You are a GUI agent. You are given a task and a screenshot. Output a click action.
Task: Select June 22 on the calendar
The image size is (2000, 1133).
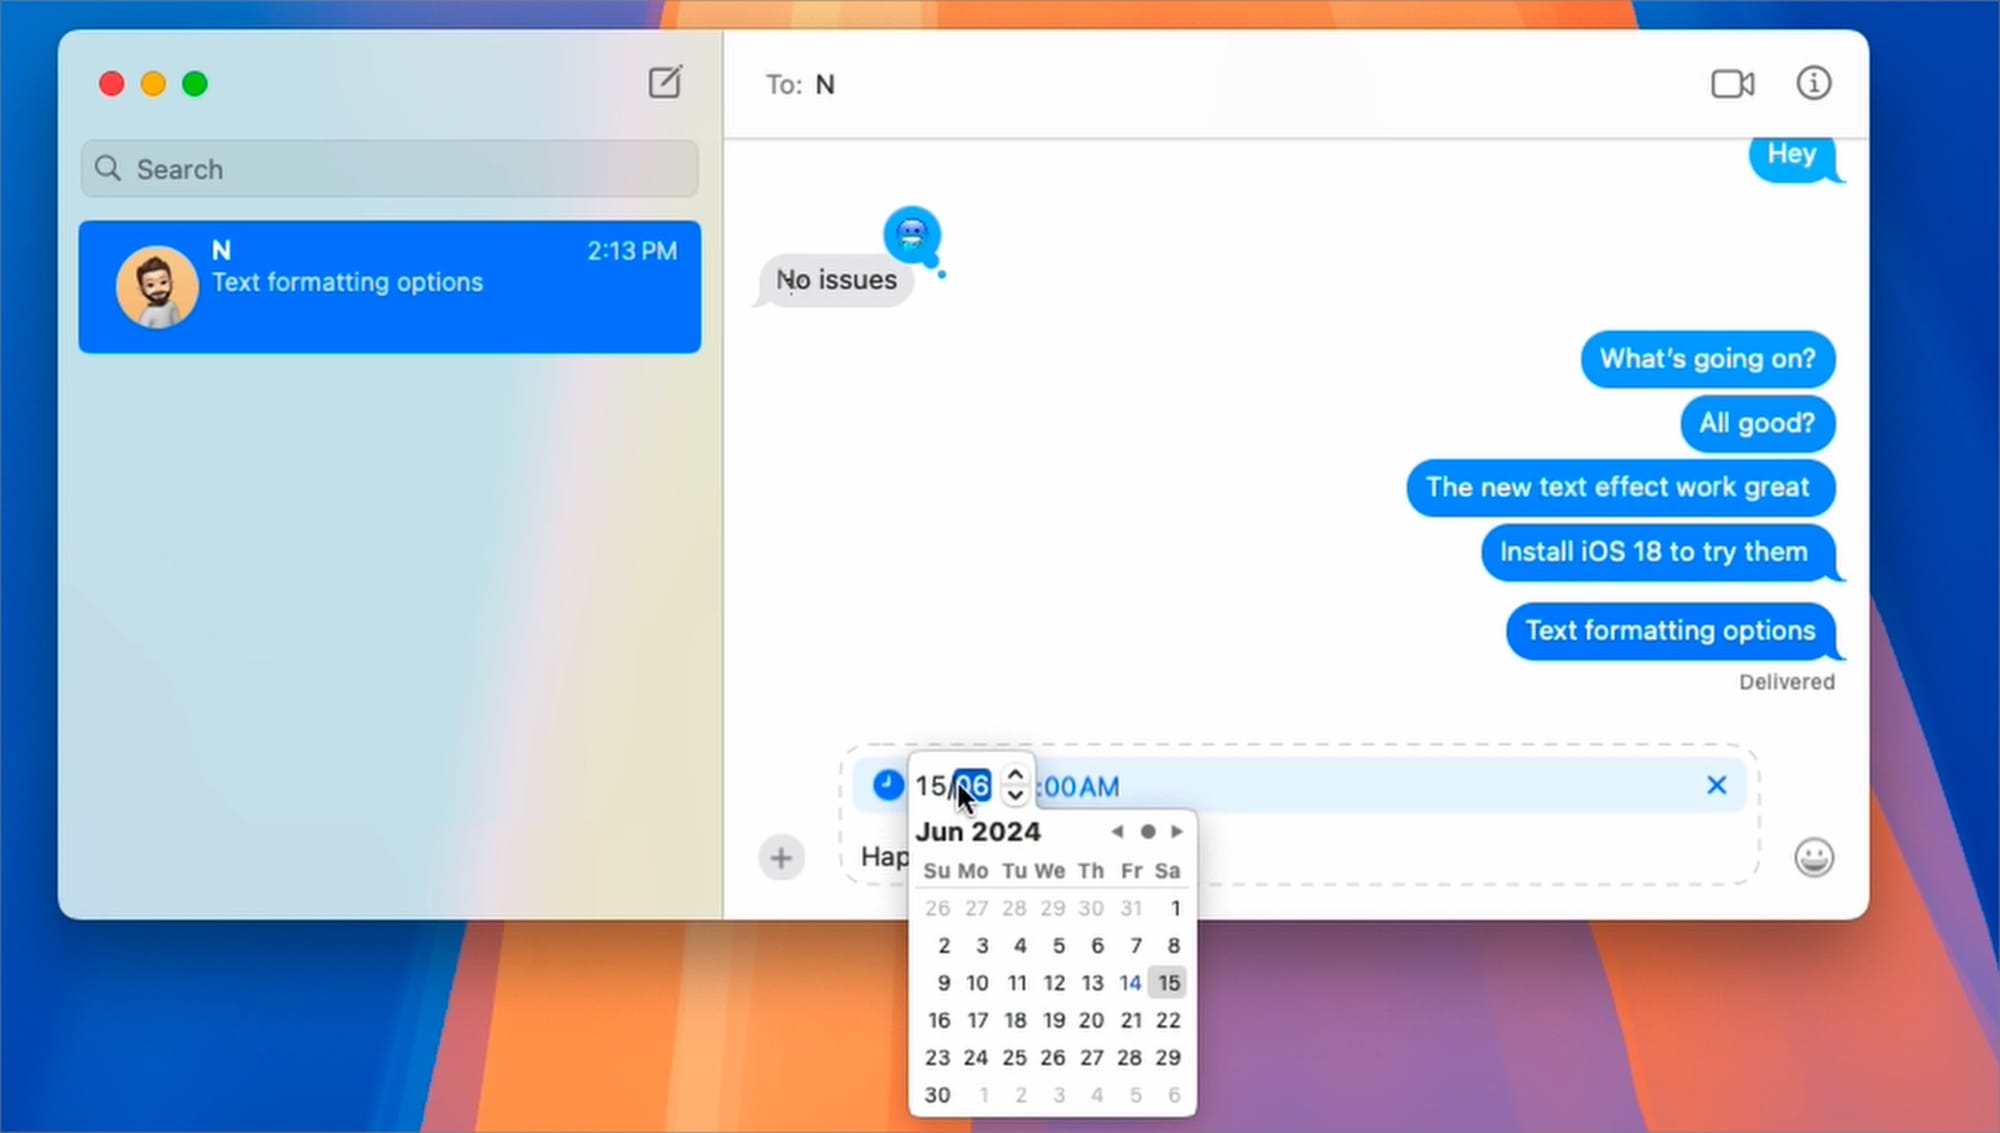(x=1168, y=1019)
